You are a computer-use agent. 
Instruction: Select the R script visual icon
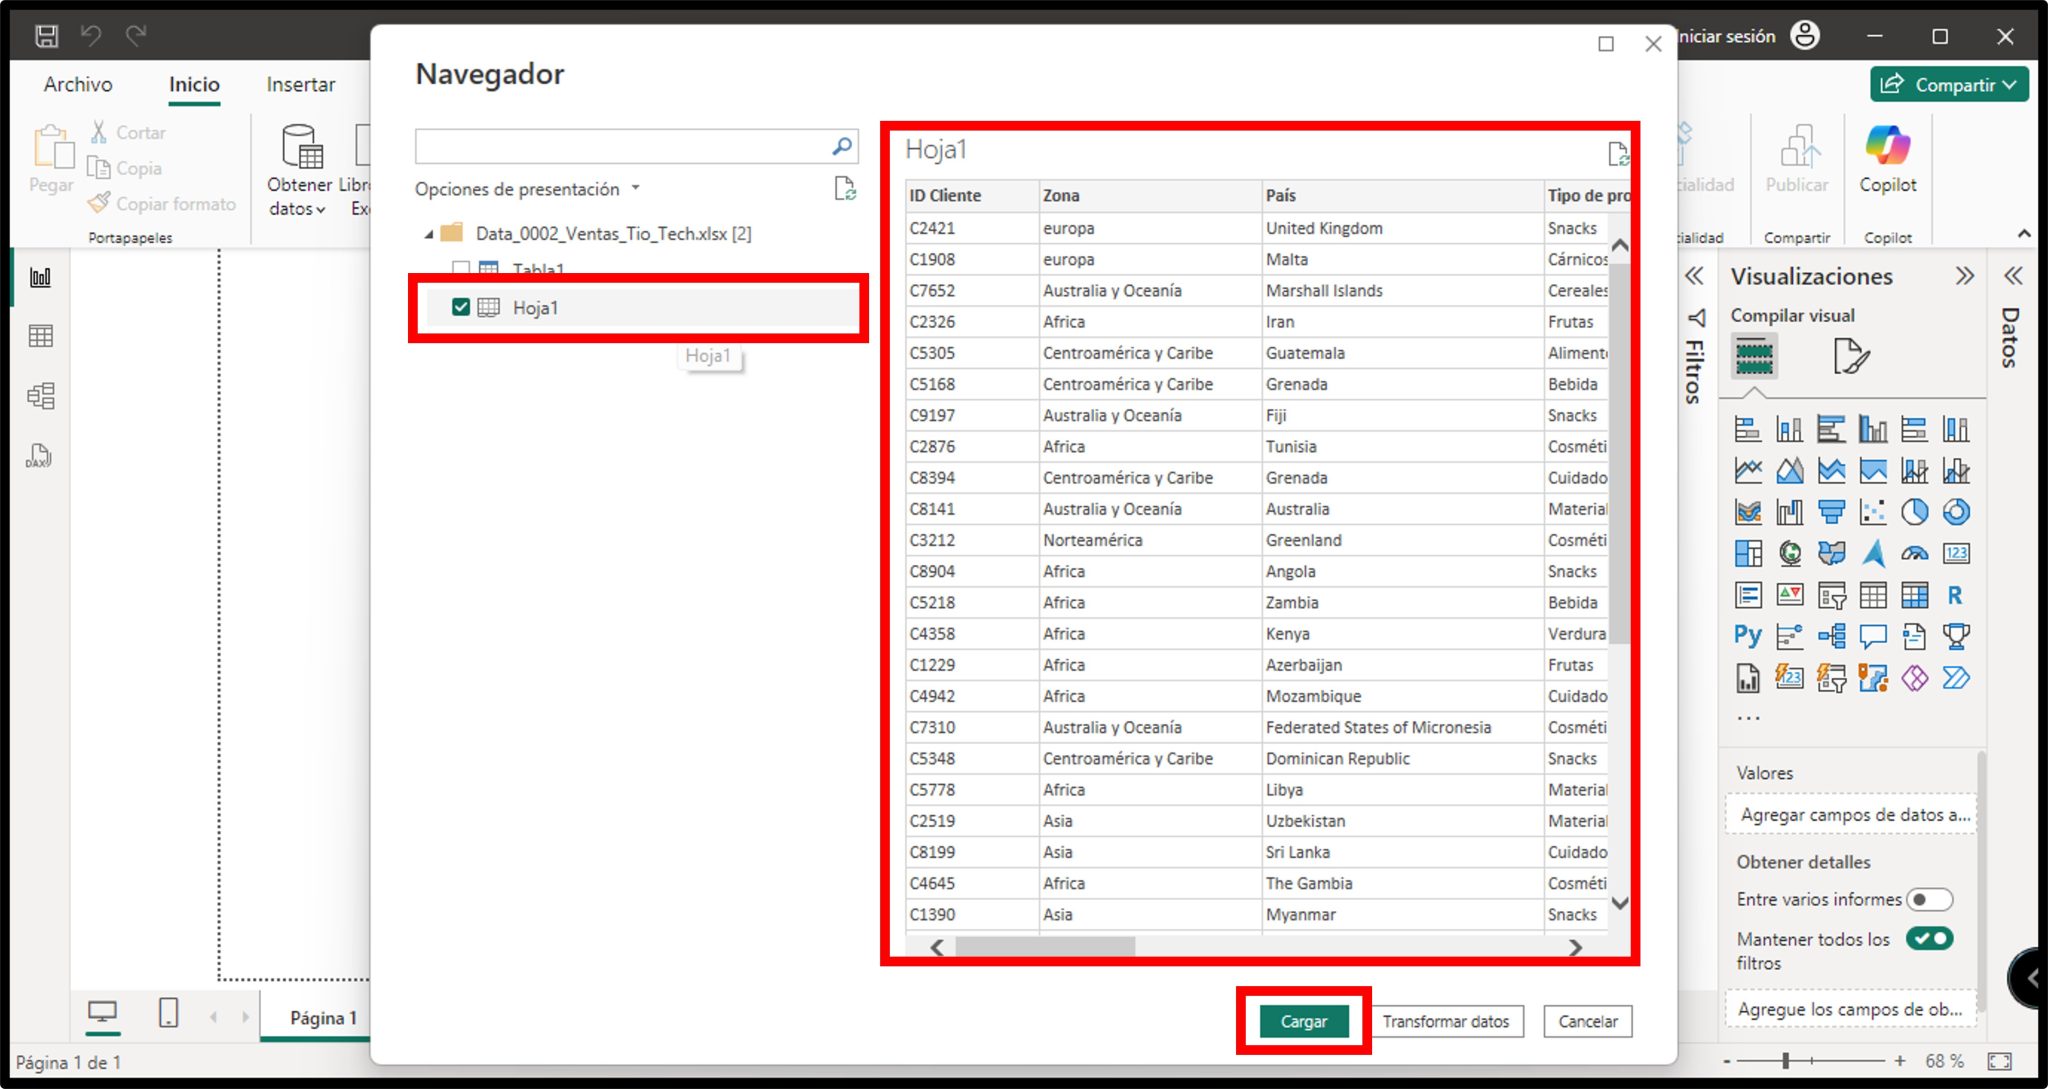[1955, 595]
